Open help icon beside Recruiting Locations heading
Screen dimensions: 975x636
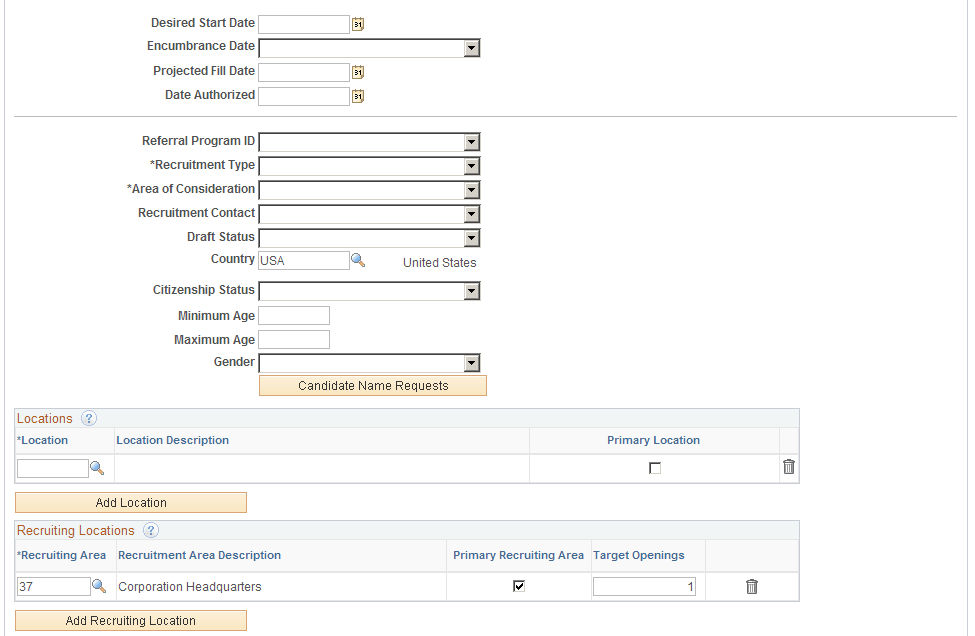pos(150,530)
